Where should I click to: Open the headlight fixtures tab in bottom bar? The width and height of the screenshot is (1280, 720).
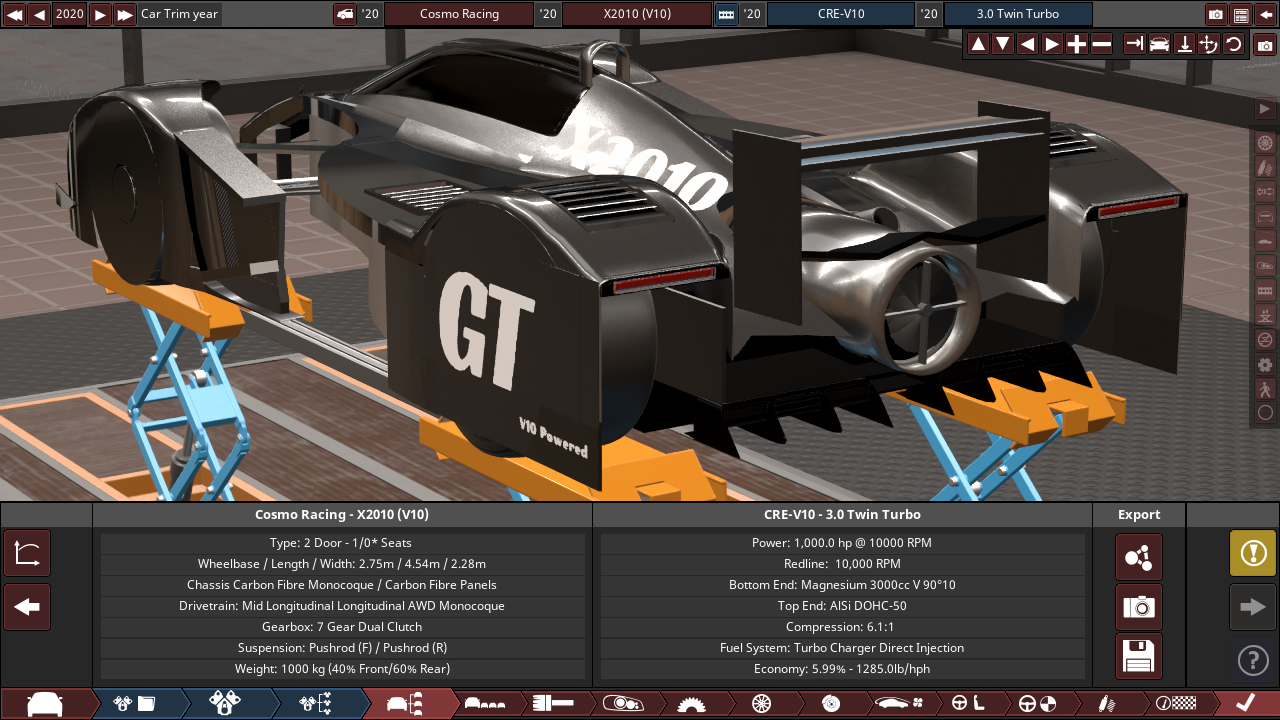coord(627,704)
